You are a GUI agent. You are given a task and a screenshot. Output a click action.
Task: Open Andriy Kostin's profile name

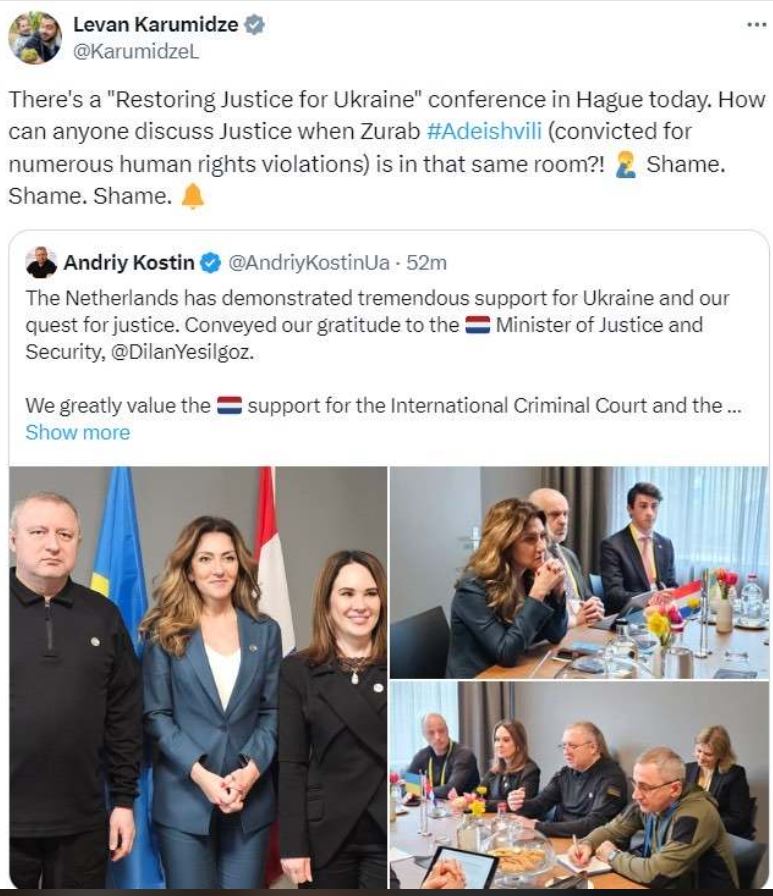[129, 263]
